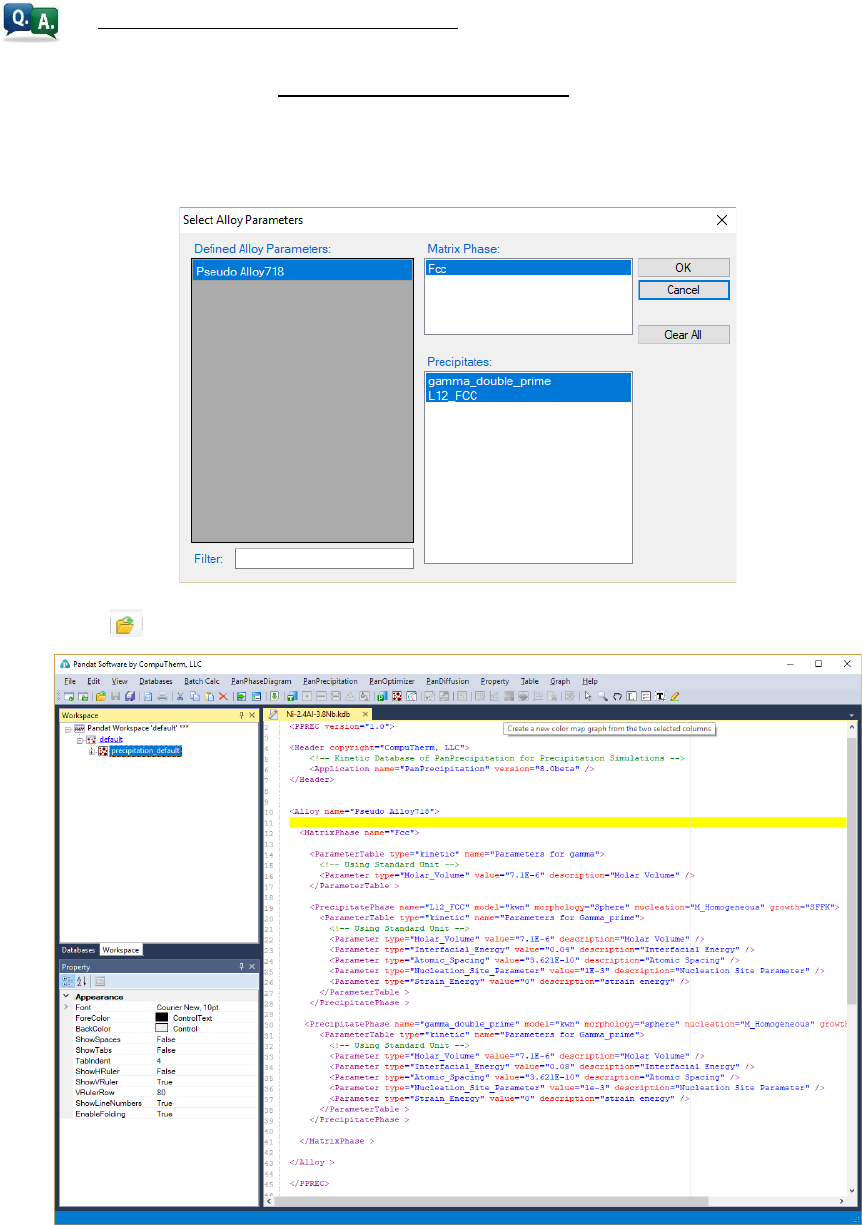The image size is (862, 1225).
Task: Open the Help menu
Action: point(590,681)
